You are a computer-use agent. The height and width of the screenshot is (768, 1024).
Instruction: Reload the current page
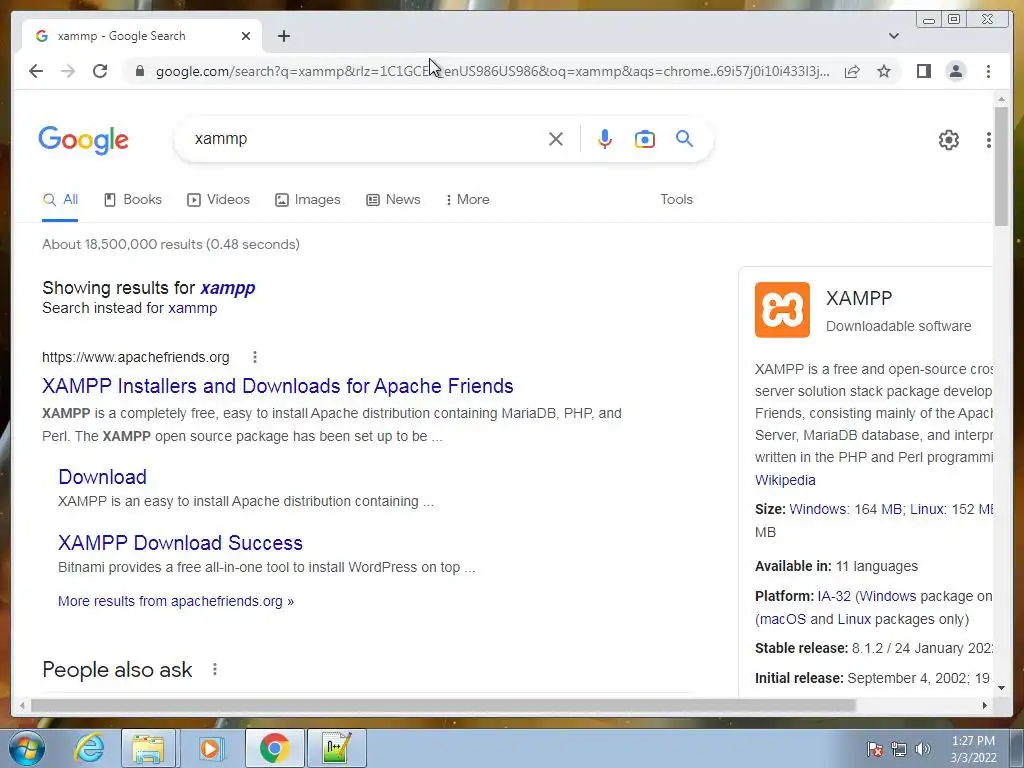tap(100, 71)
